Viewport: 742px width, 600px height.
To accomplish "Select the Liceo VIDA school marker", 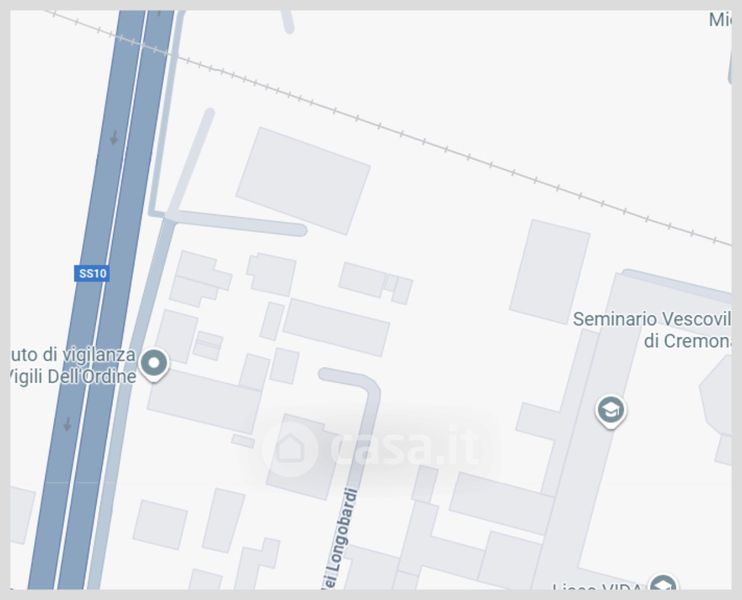I will tap(663, 582).
